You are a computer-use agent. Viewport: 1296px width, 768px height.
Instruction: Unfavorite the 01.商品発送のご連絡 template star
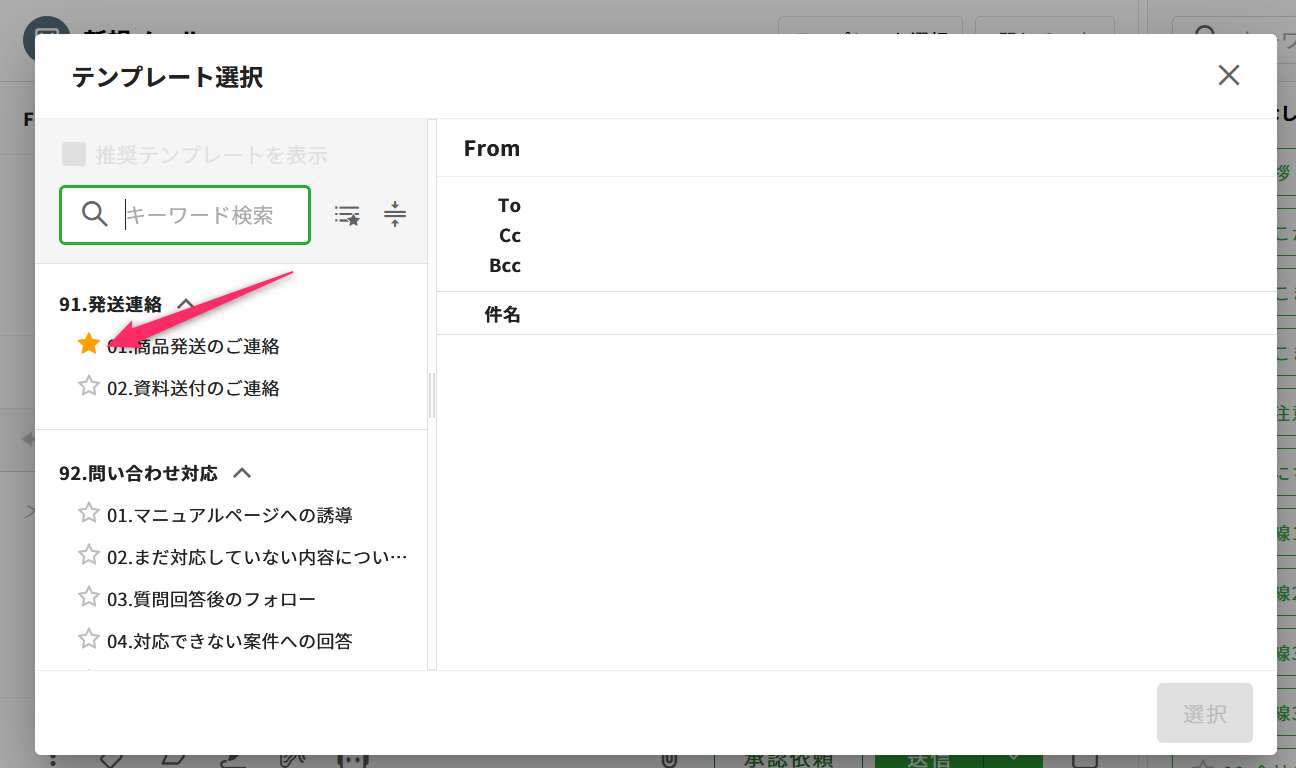tap(89, 344)
